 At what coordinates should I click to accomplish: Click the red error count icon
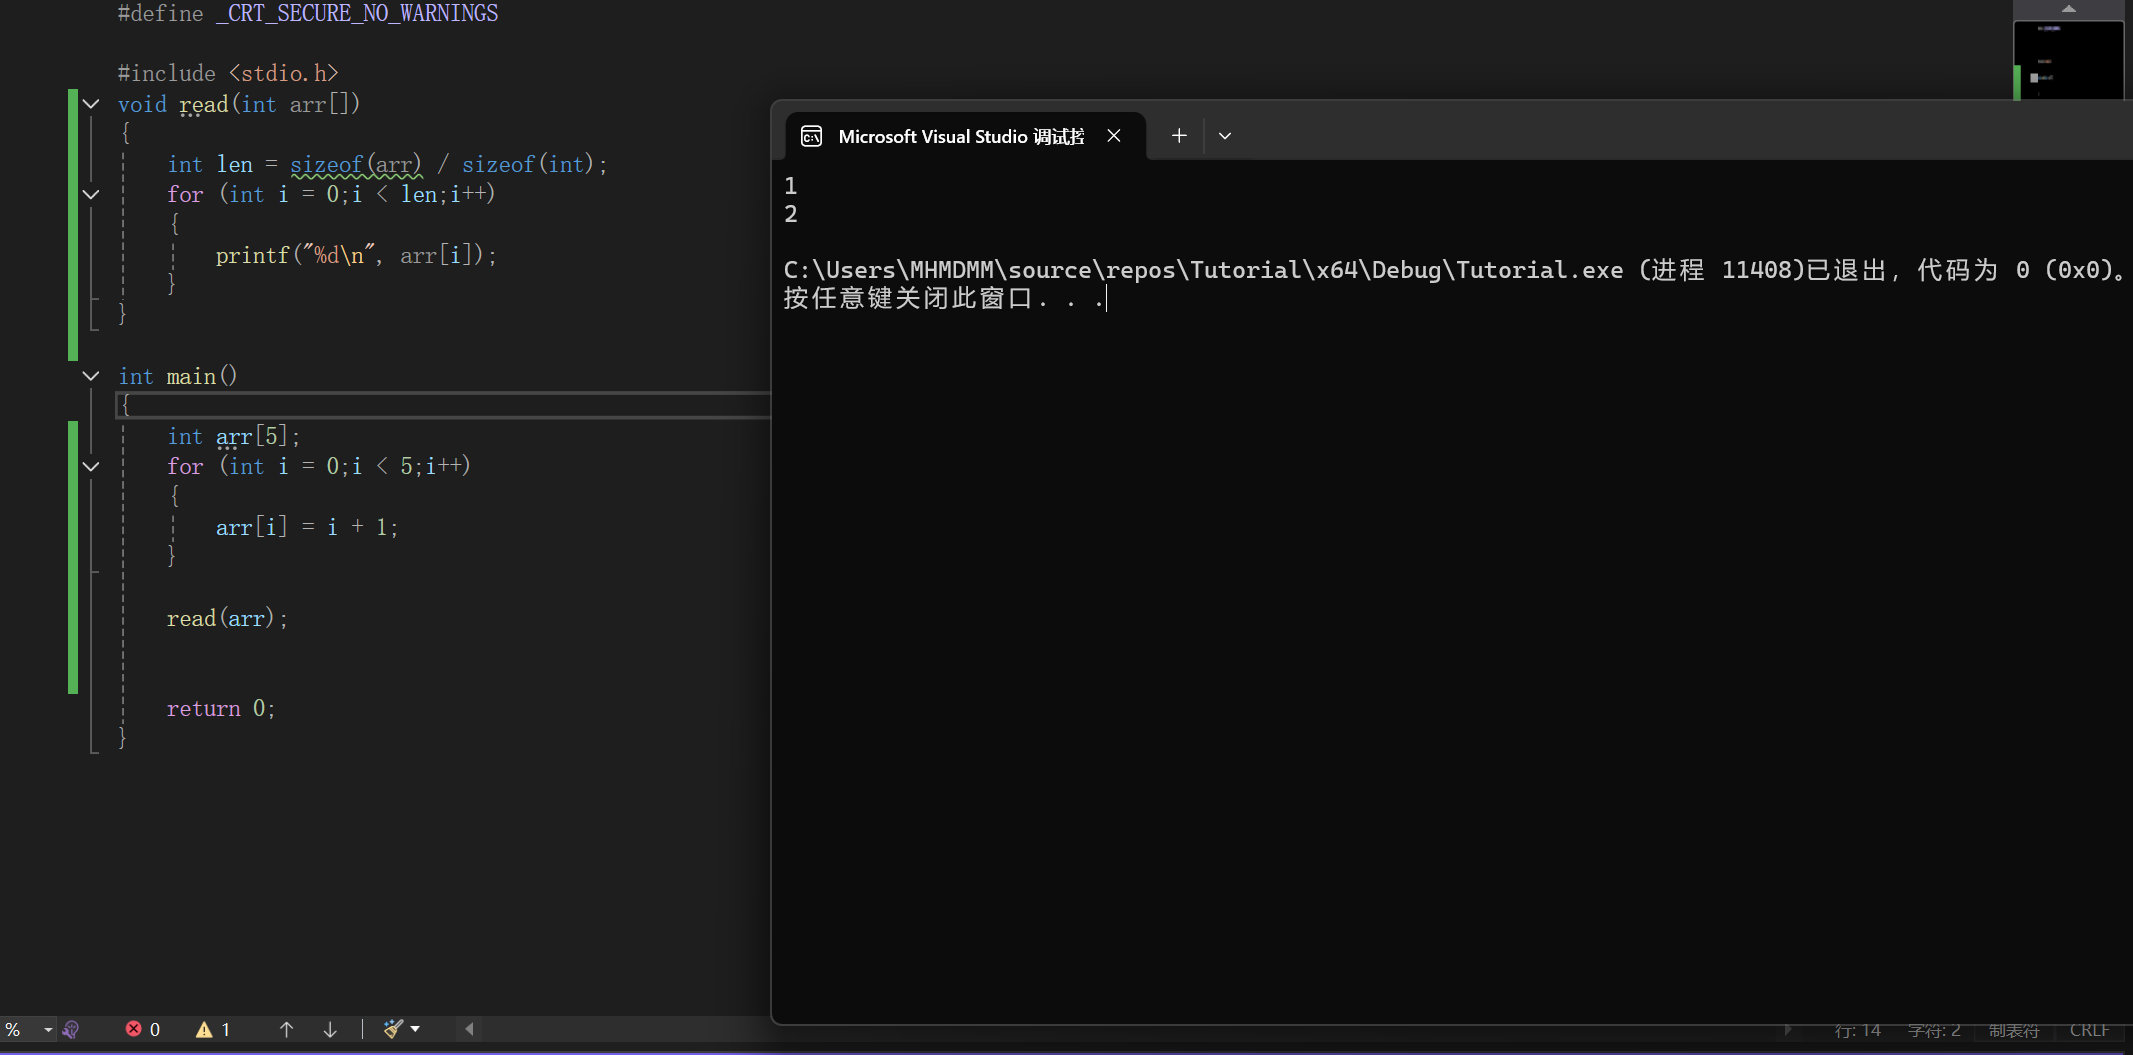tap(133, 1029)
